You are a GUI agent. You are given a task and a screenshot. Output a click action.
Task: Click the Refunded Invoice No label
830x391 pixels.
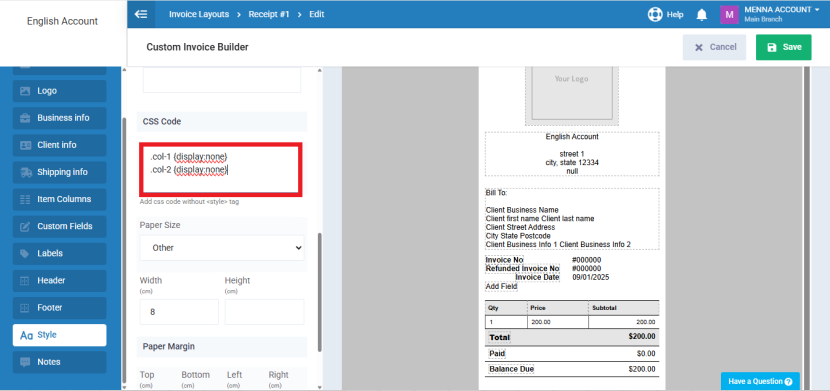(x=522, y=269)
